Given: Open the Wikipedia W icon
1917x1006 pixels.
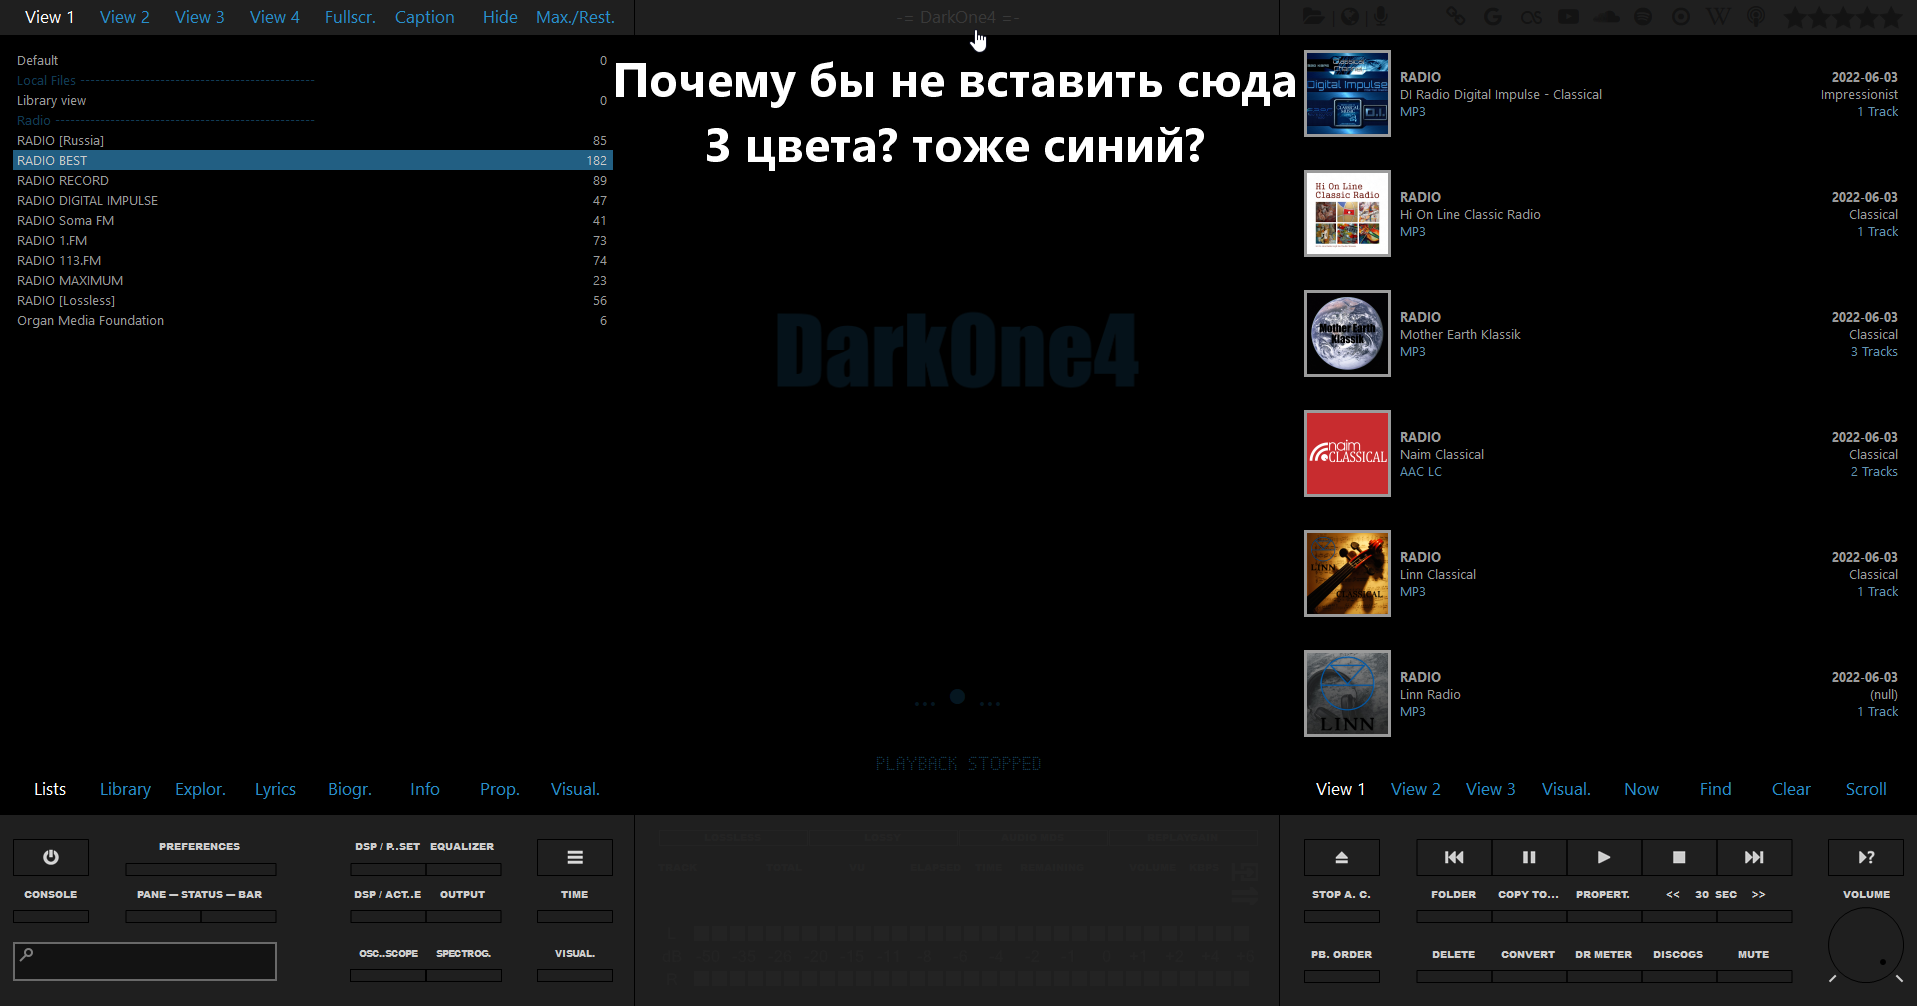Looking at the screenshot, I should [1718, 17].
